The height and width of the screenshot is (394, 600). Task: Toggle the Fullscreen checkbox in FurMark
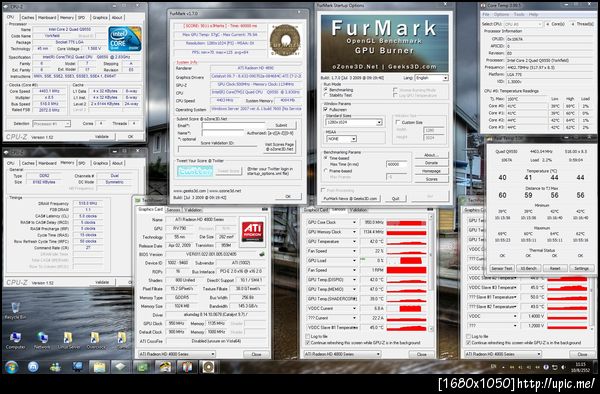tap(326, 109)
